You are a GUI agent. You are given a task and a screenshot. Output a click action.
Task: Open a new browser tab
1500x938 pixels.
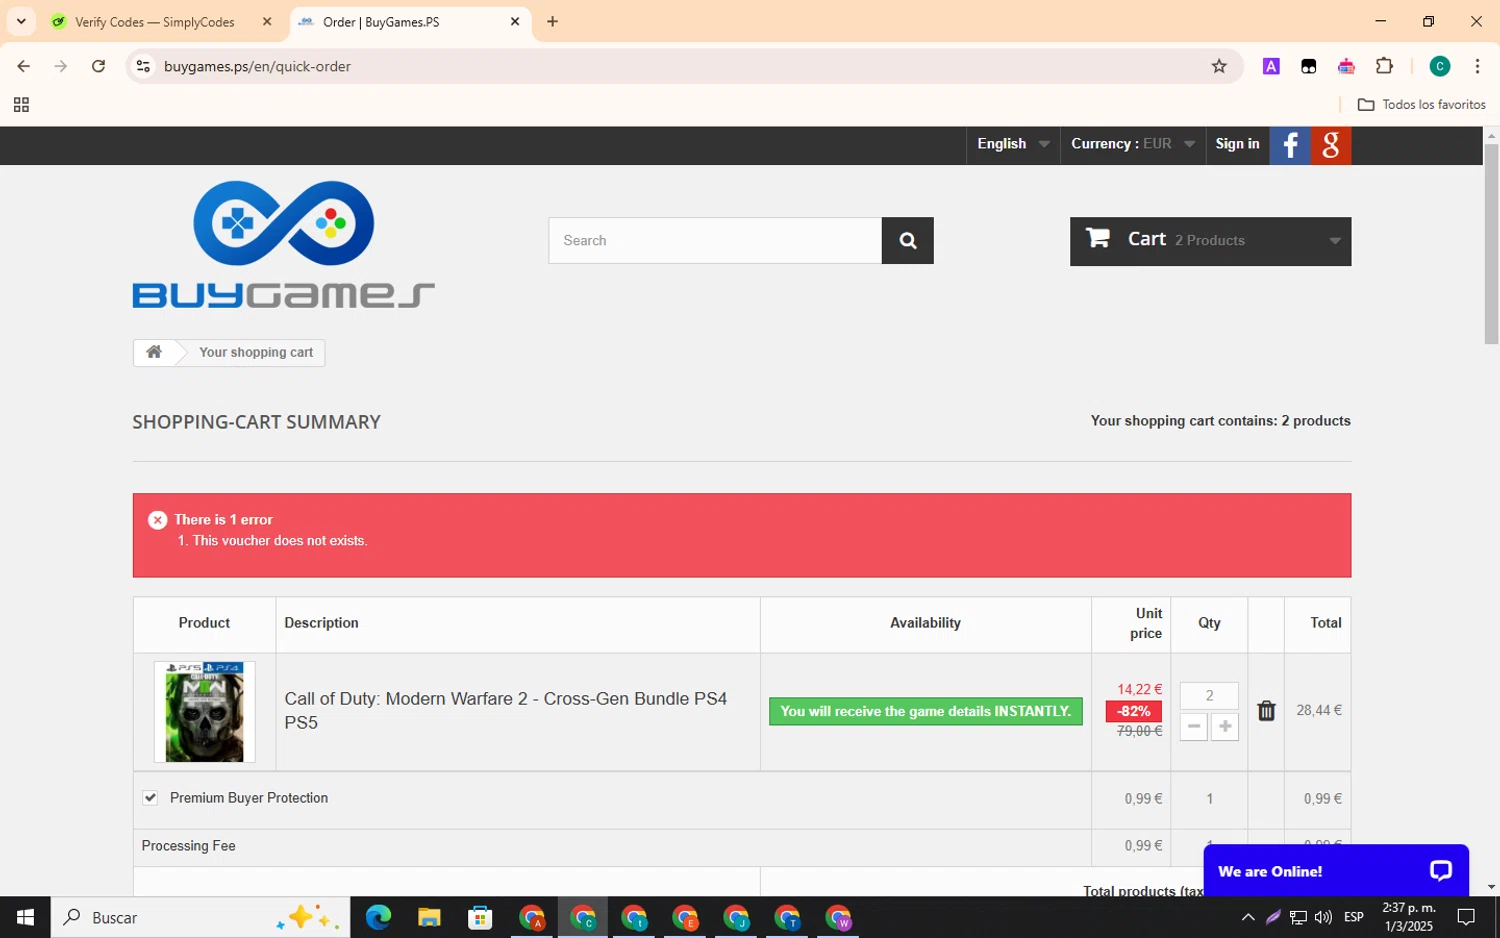[x=552, y=21]
